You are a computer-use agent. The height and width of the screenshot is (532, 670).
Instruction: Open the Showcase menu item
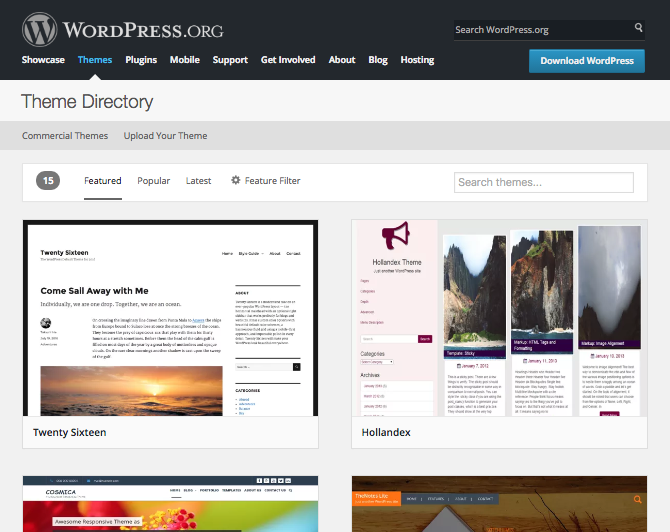43,60
